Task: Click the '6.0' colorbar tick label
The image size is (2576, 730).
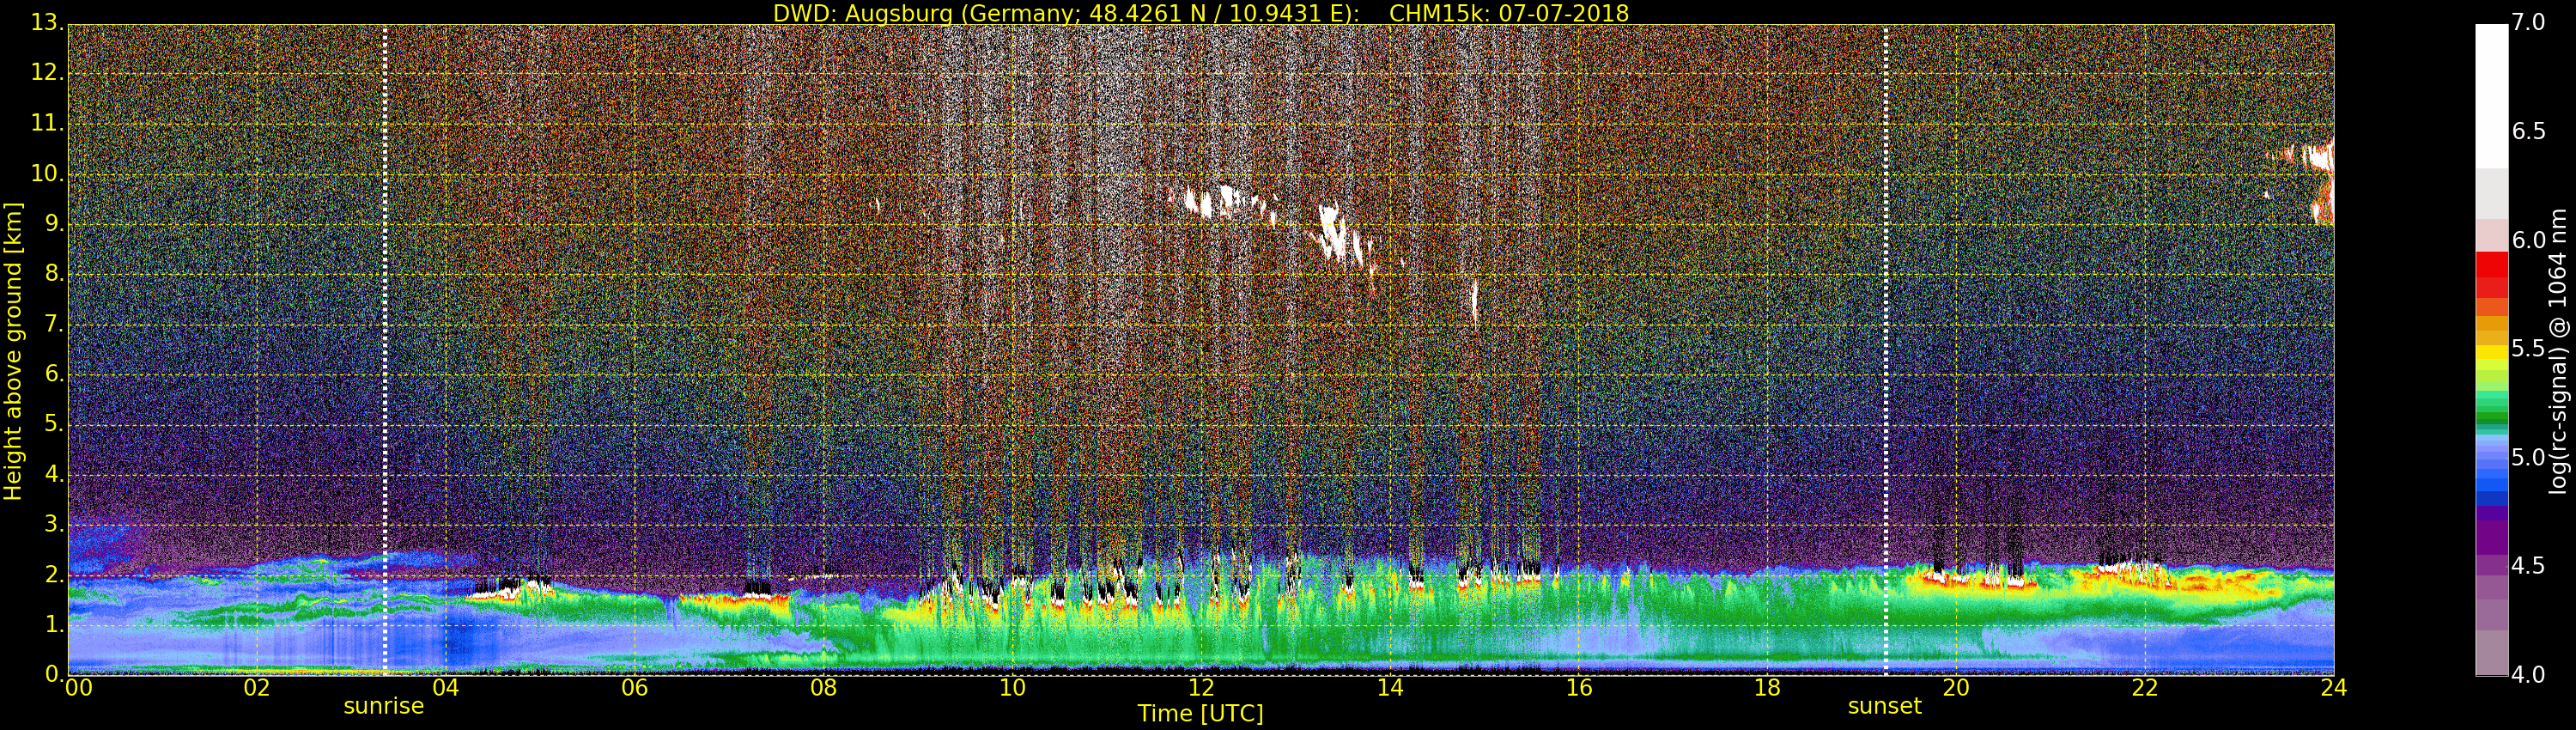Action: [2528, 240]
